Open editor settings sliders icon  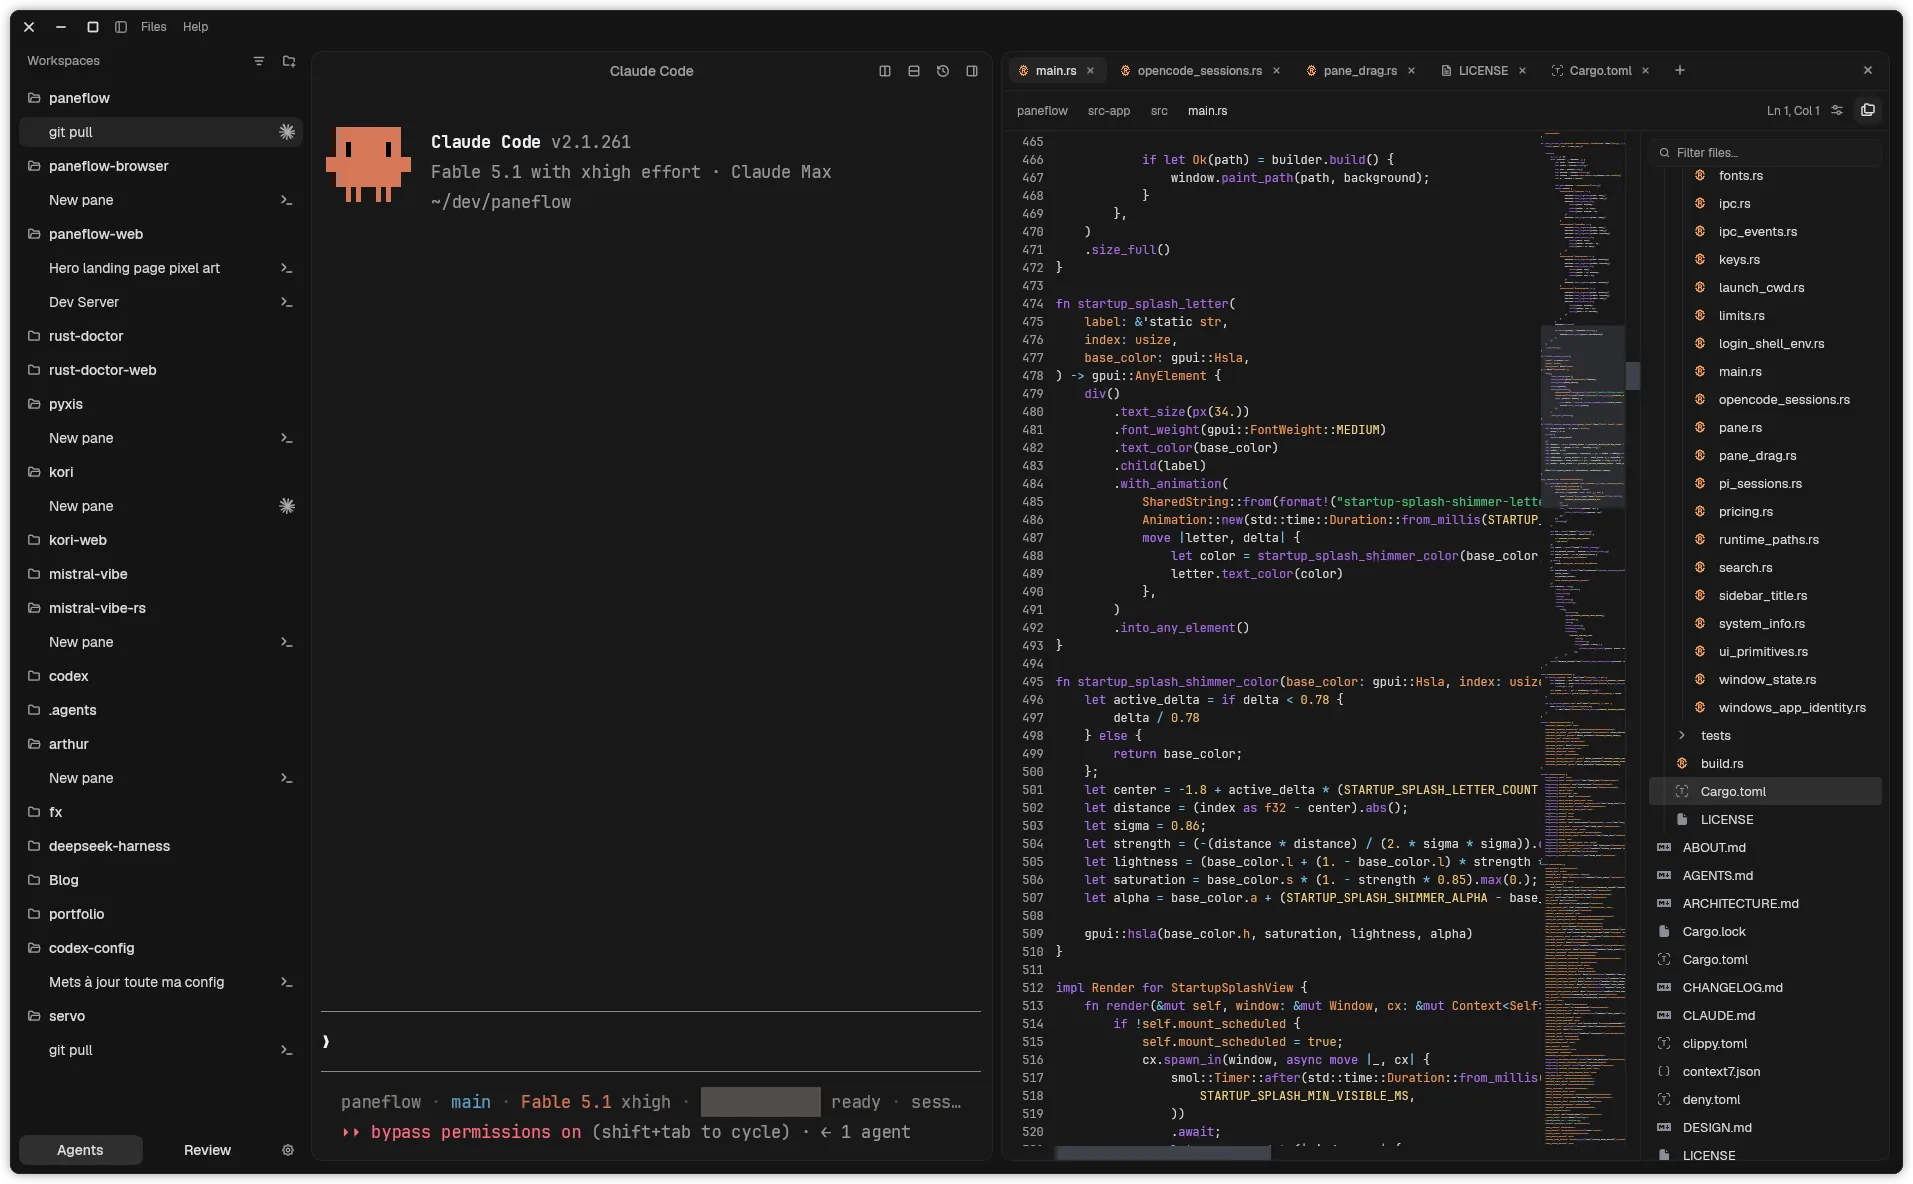pyautogui.click(x=1837, y=111)
